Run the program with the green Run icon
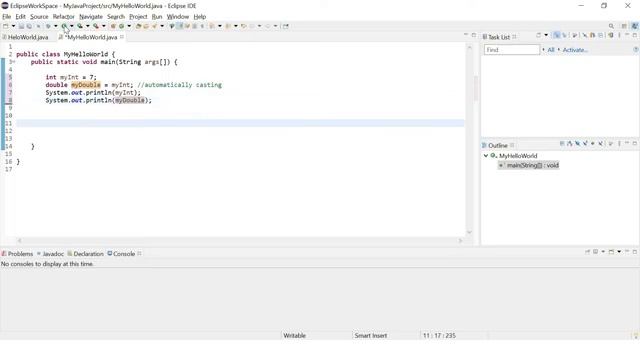 pos(64,26)
